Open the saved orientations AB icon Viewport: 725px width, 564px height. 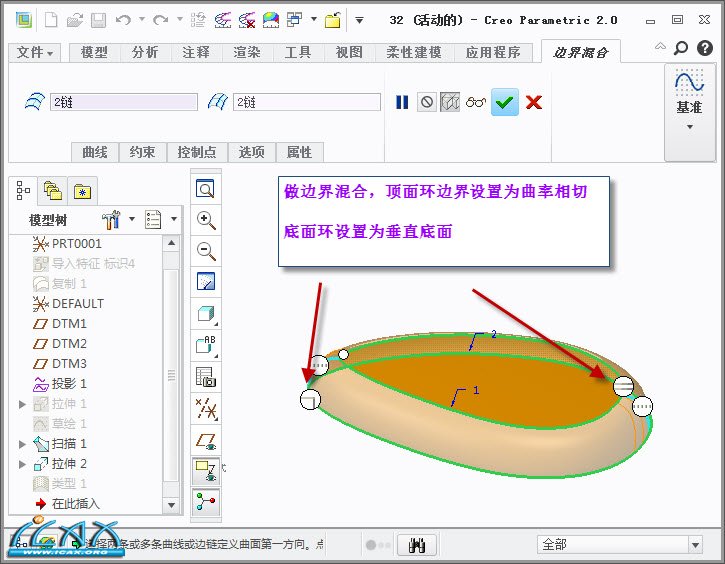tap(206, 344)
